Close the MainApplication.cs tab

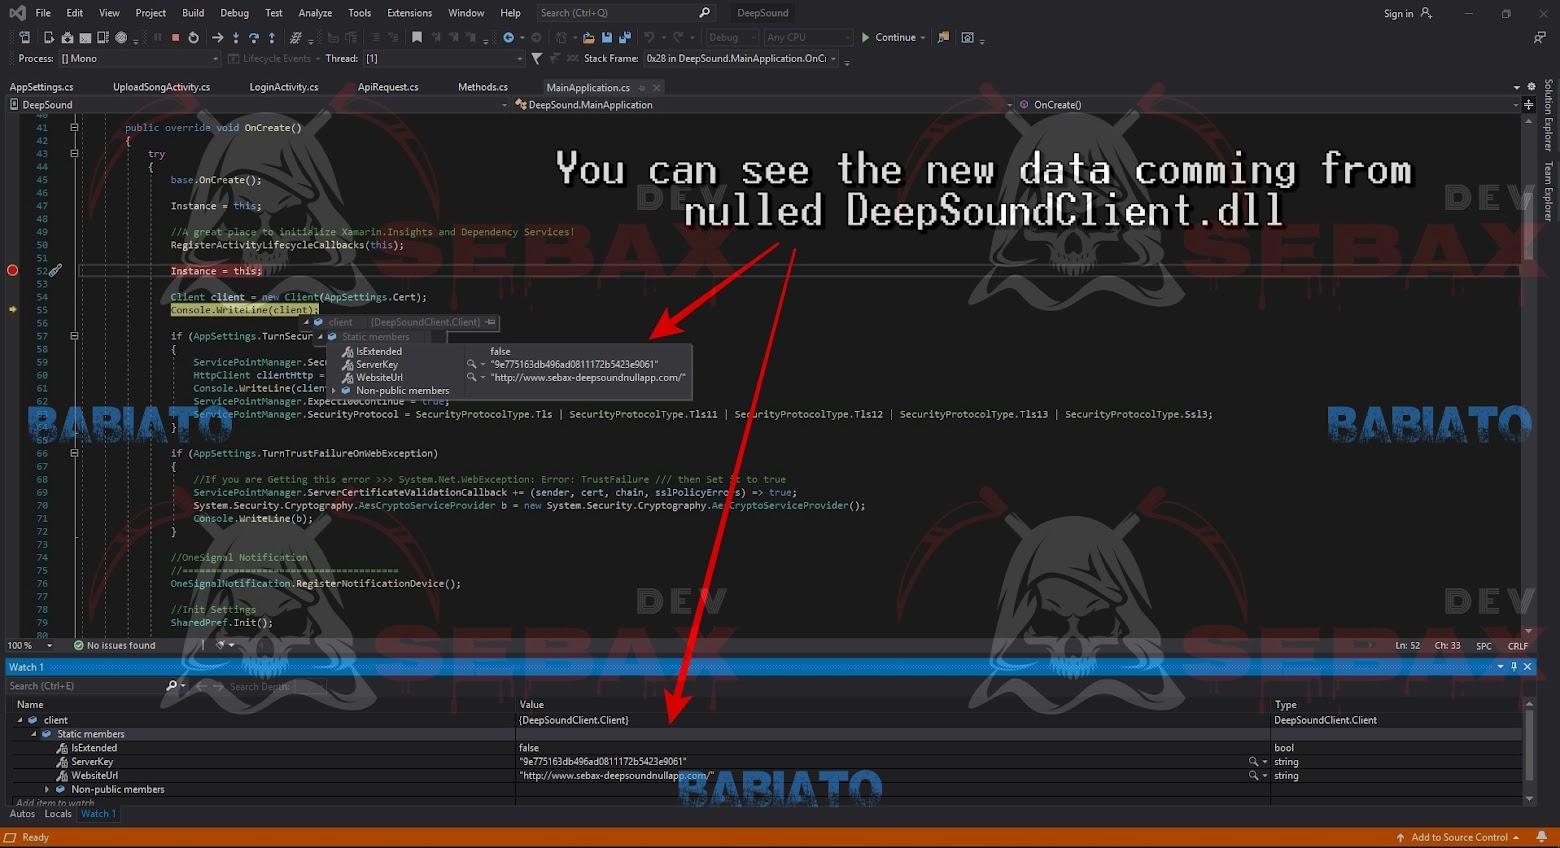[656, 88]
